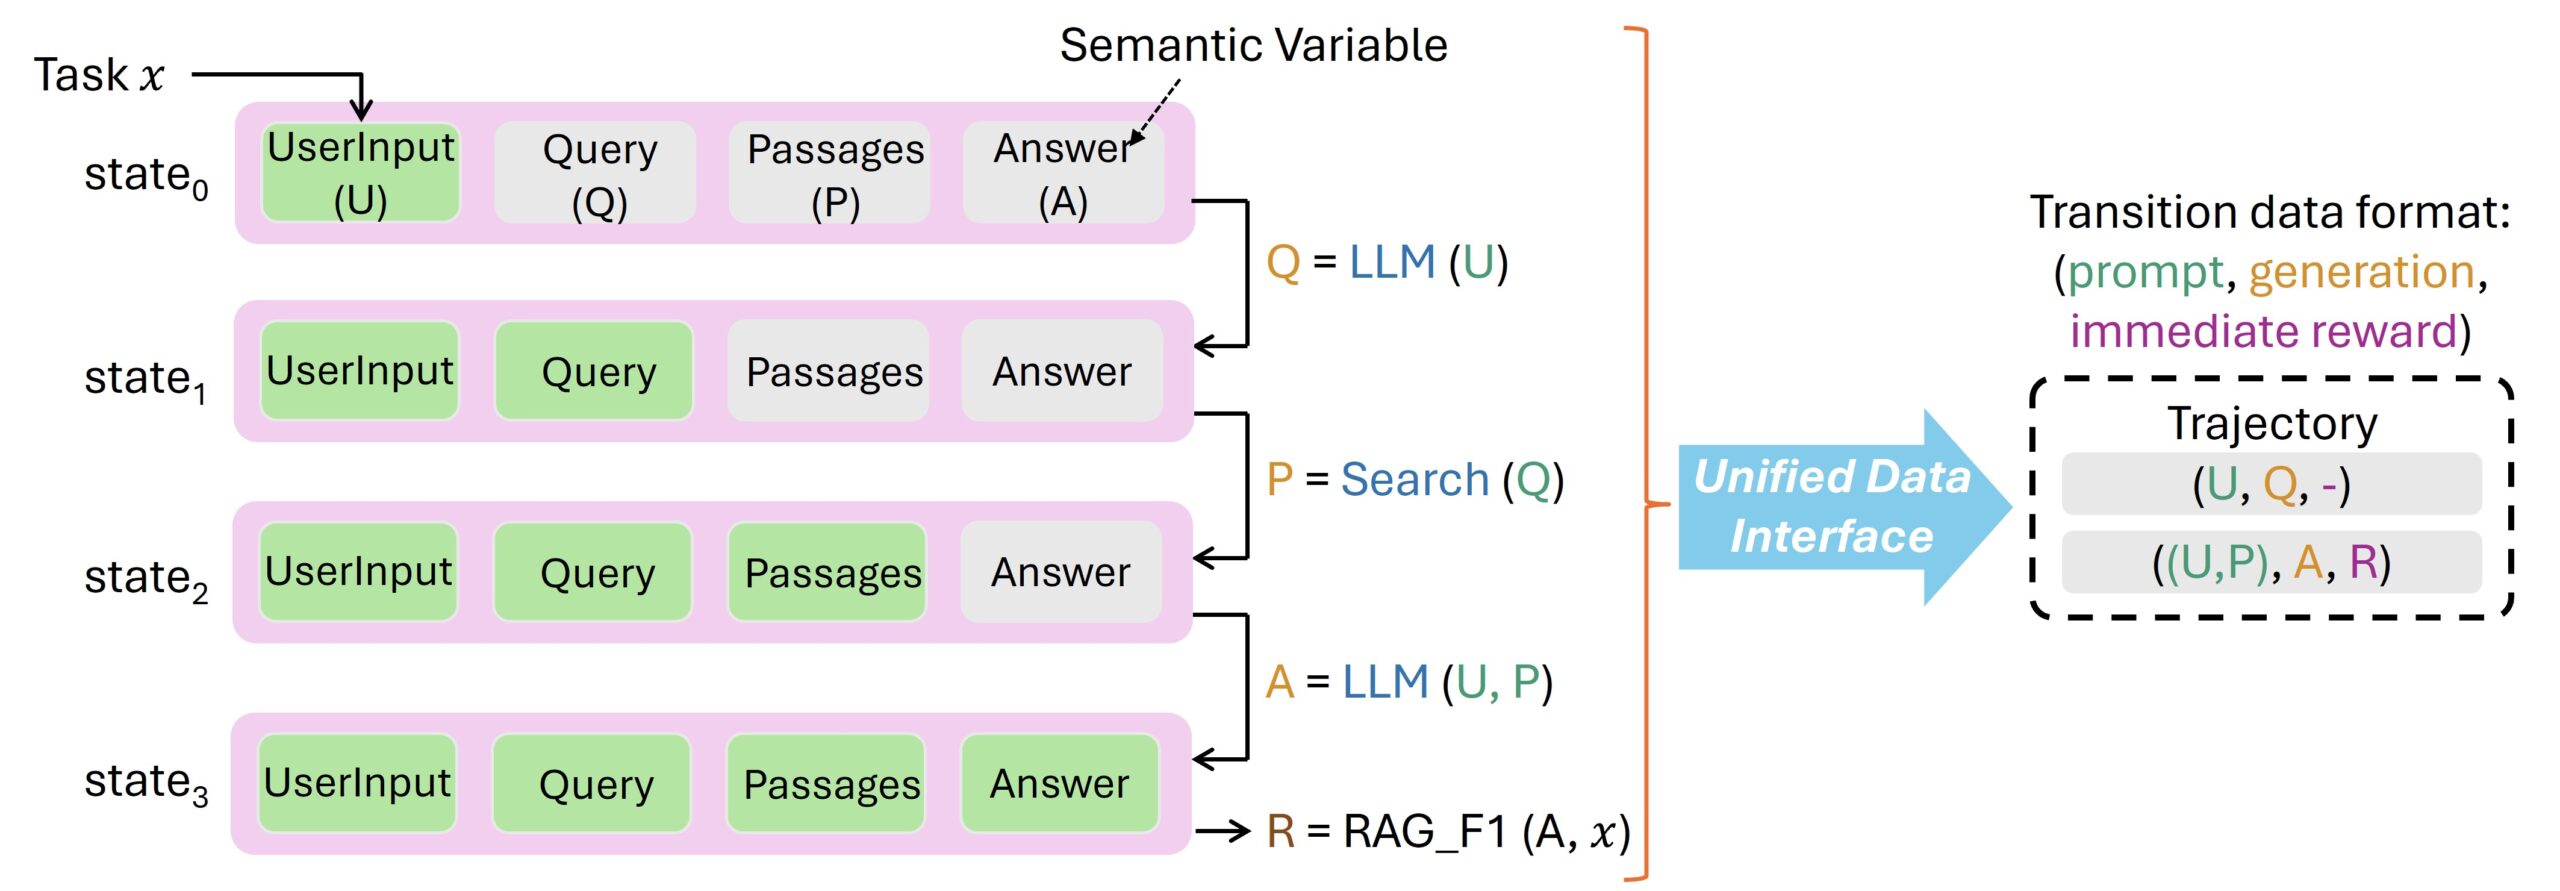This screenshot has width=2560, height=891.
Task: Click the Task x label
Action: click(98, 75)
